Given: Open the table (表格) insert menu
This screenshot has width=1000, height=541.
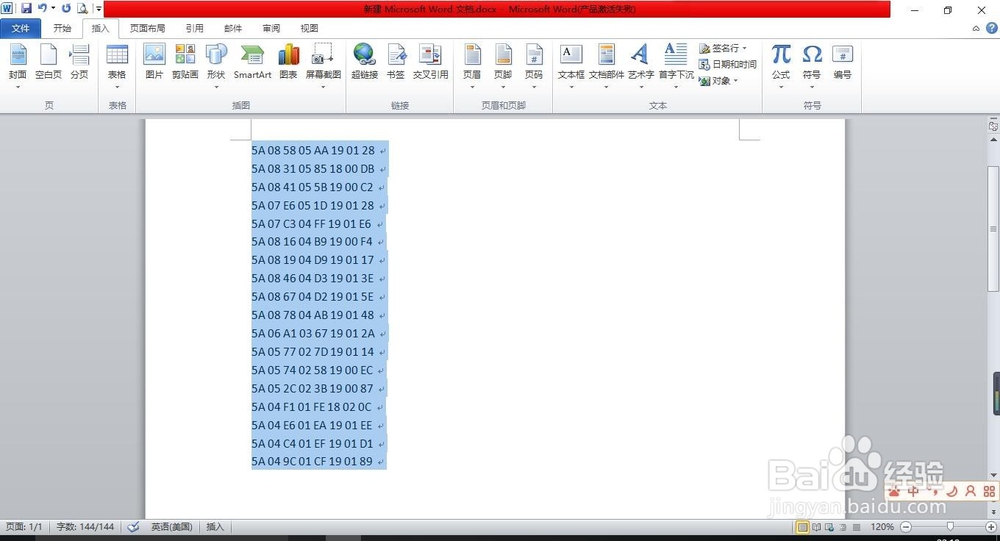Looking at the screenshot, I should (x=117, y=64).
